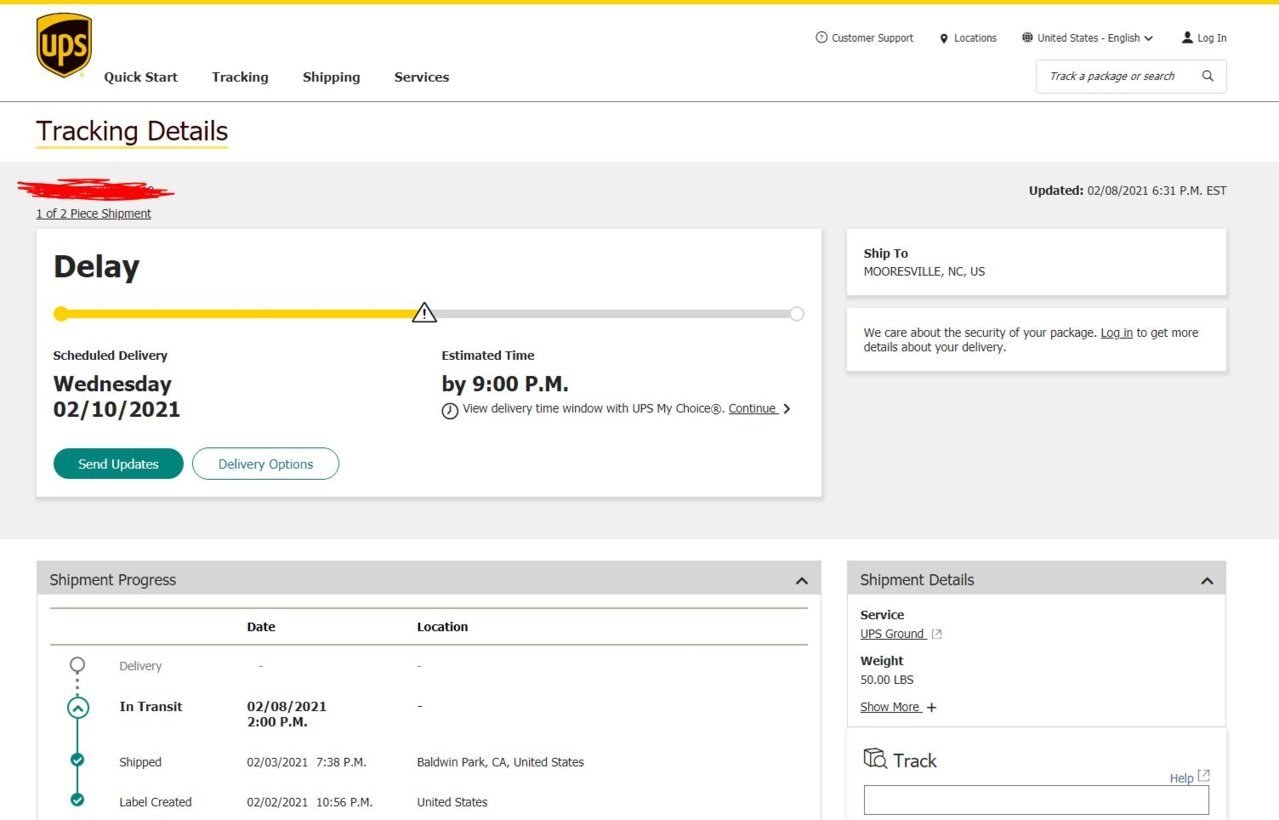The height and width of the screenshot is (820, 1279).
Task: Click the Wednesday 02/10/2021 scheduled delivery date
Action: click(x=117, y=397)
